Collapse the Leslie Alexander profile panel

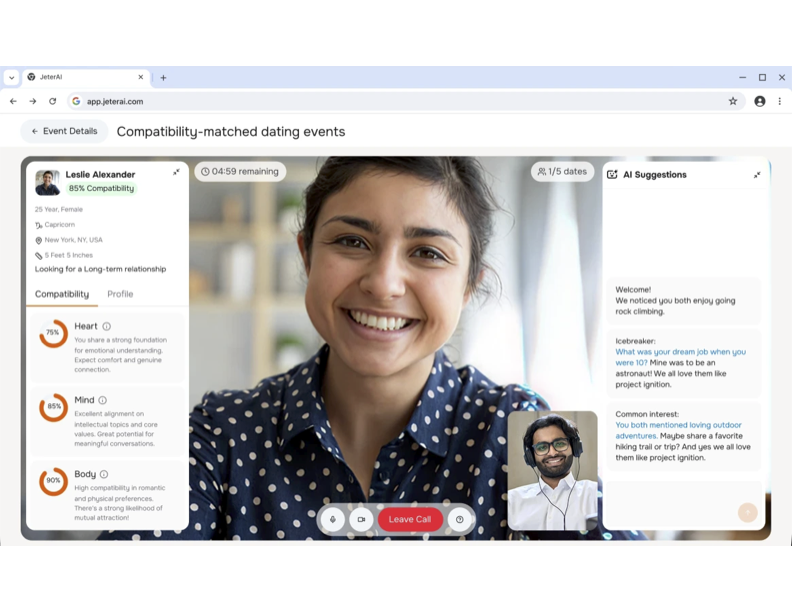click(x=176, y=172)
